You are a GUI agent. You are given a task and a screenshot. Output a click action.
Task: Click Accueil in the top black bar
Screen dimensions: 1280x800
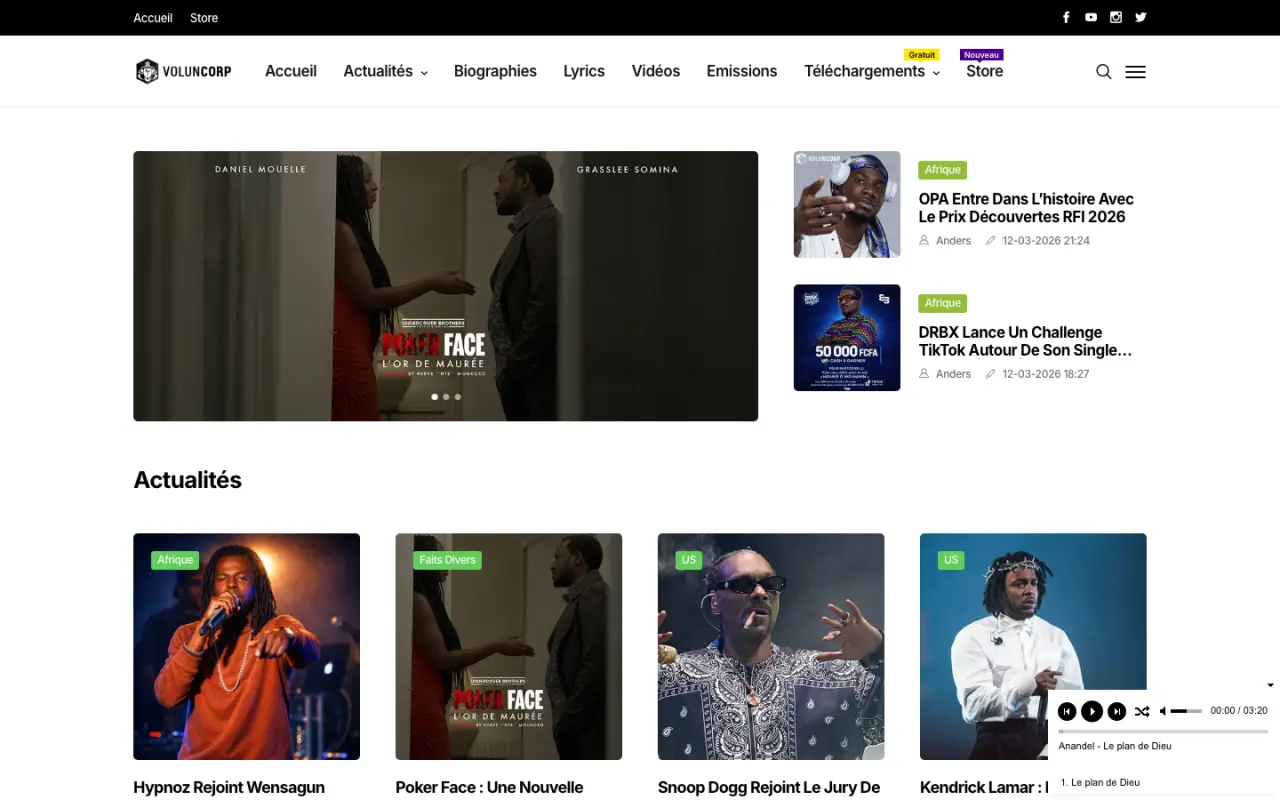153,18
